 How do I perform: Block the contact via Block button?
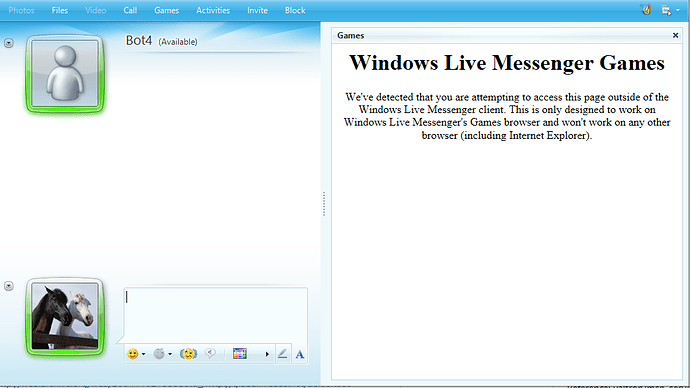[295, 10]
